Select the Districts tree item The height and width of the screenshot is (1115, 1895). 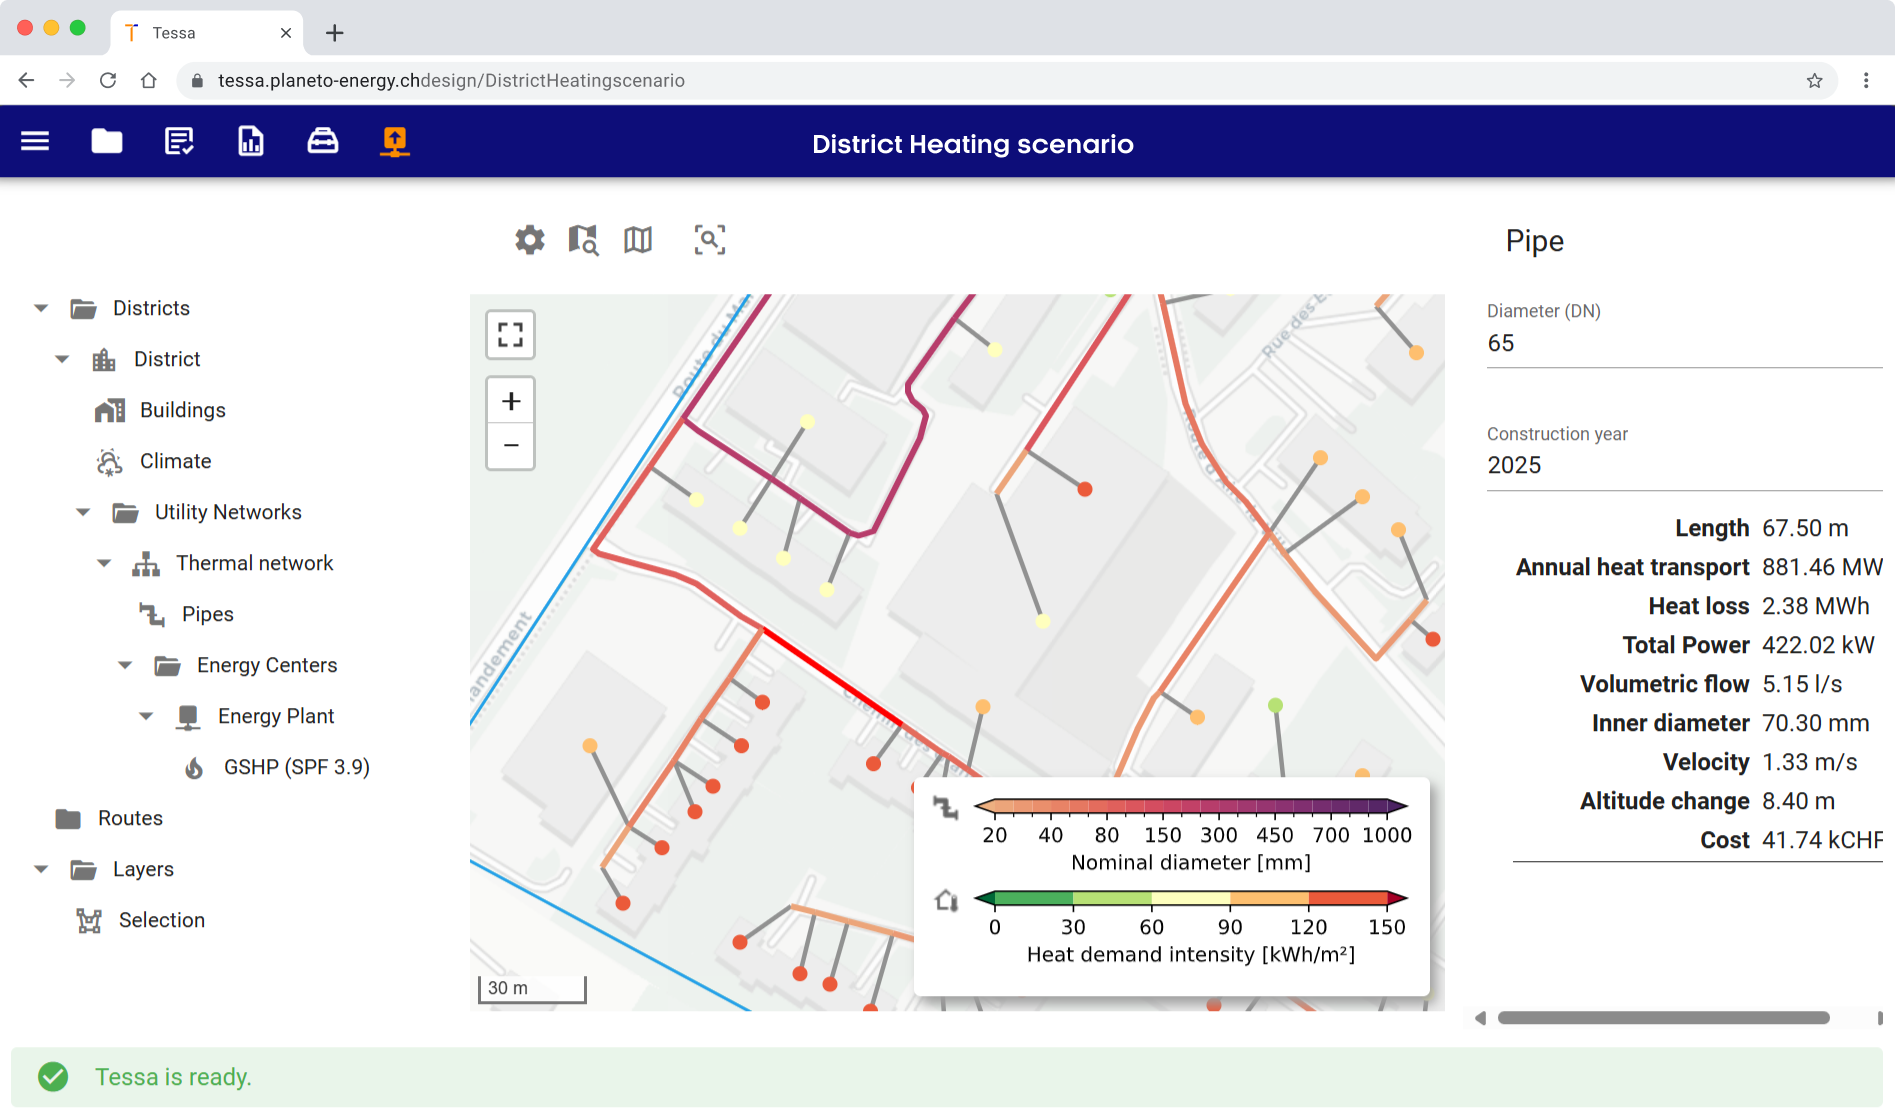click(x=151, y=308)
